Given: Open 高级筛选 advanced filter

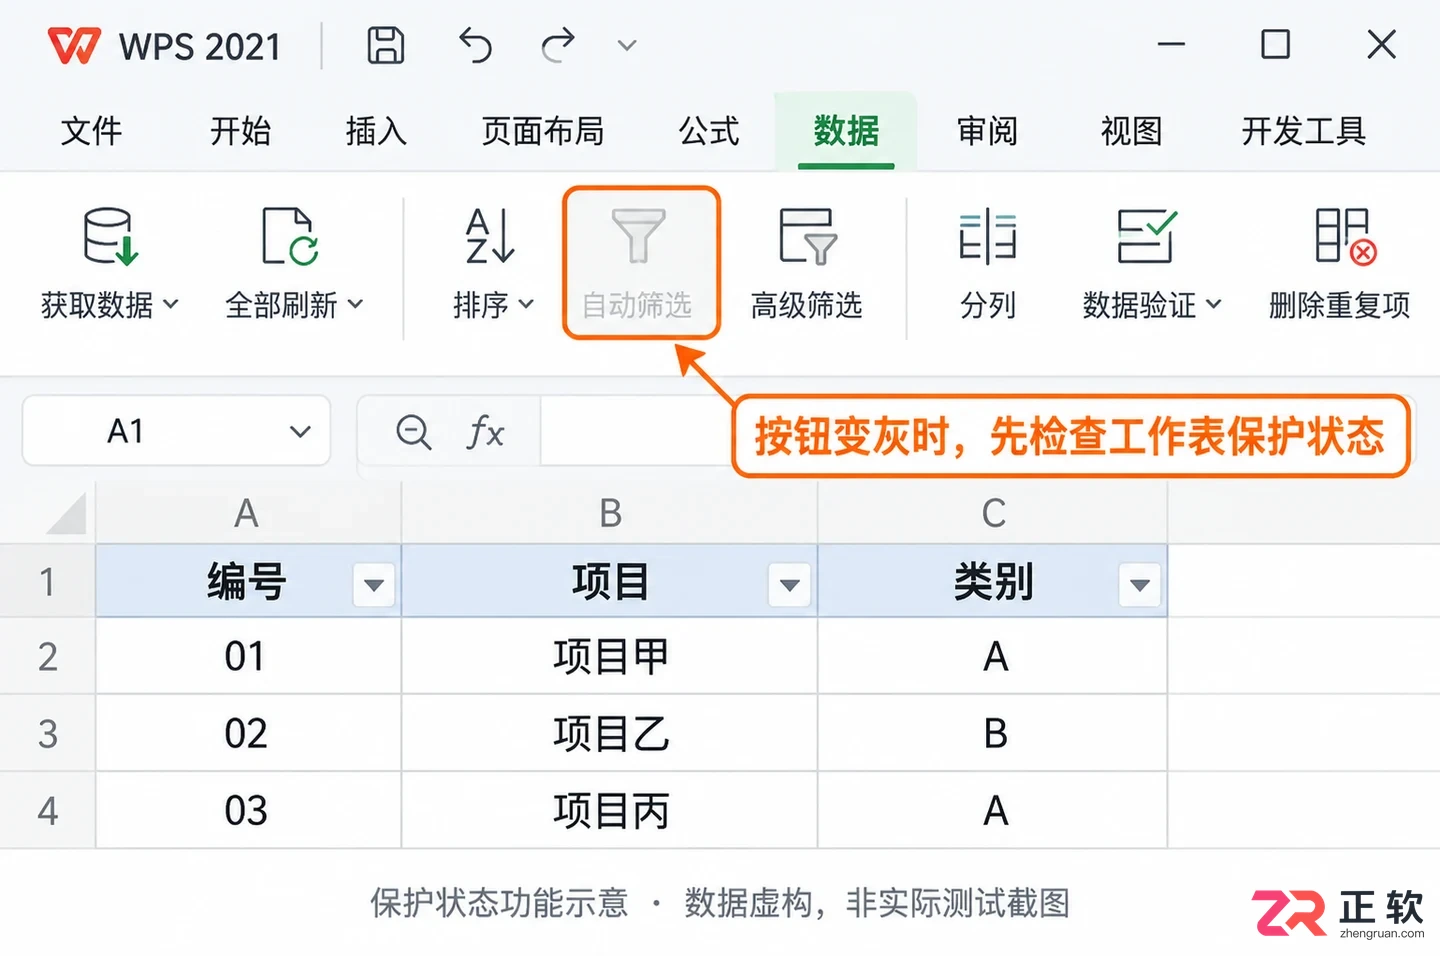Looking at the screenshot, I should 807,263.
